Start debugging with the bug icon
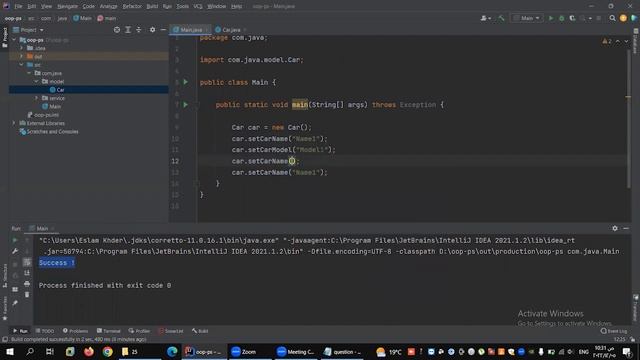640x360 pixels. (562, 18)
